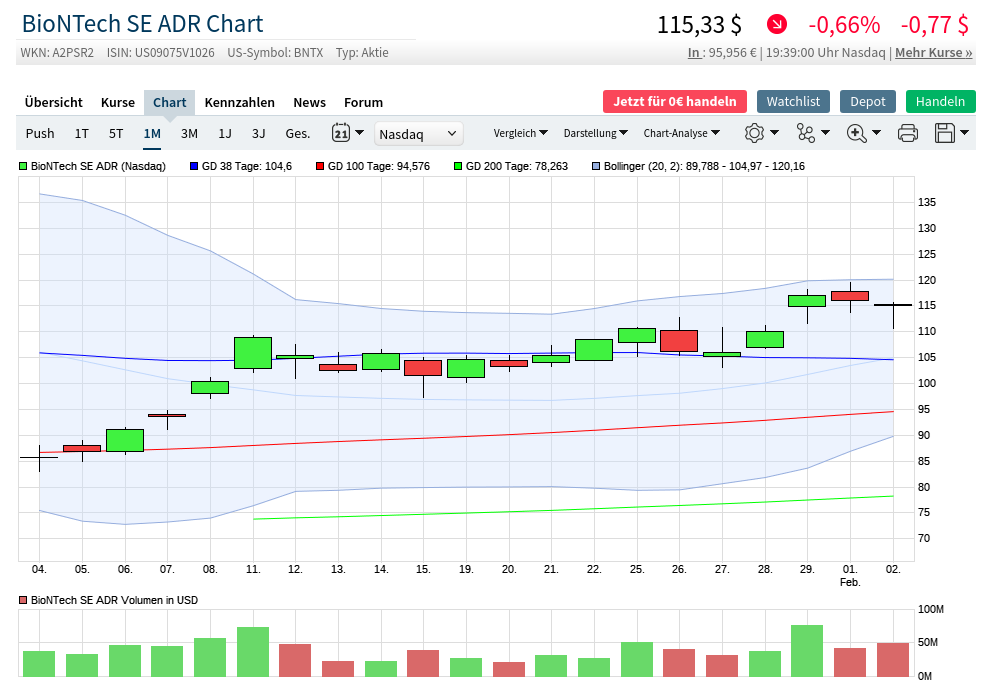Screen dimensions: 991x686
Task: Expand the calendar dropdown arrow
Action: 360,132
